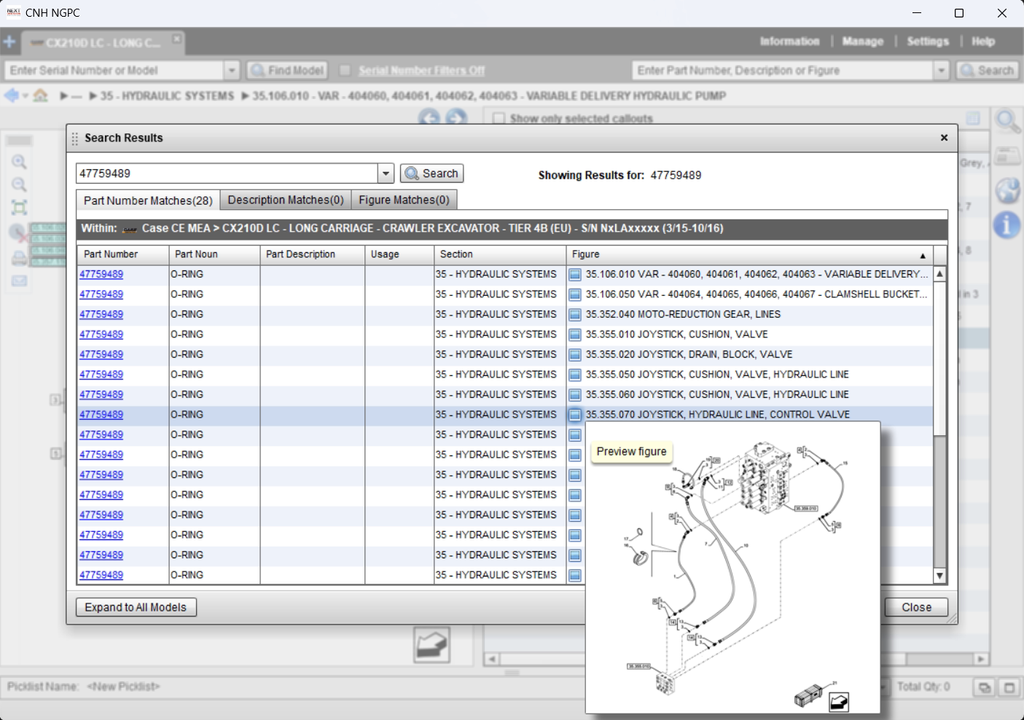Click the zoom in magnifier on left toolbar
Image resolution: width=1024 pixels, height=720 pixels.
click(19, 162)
